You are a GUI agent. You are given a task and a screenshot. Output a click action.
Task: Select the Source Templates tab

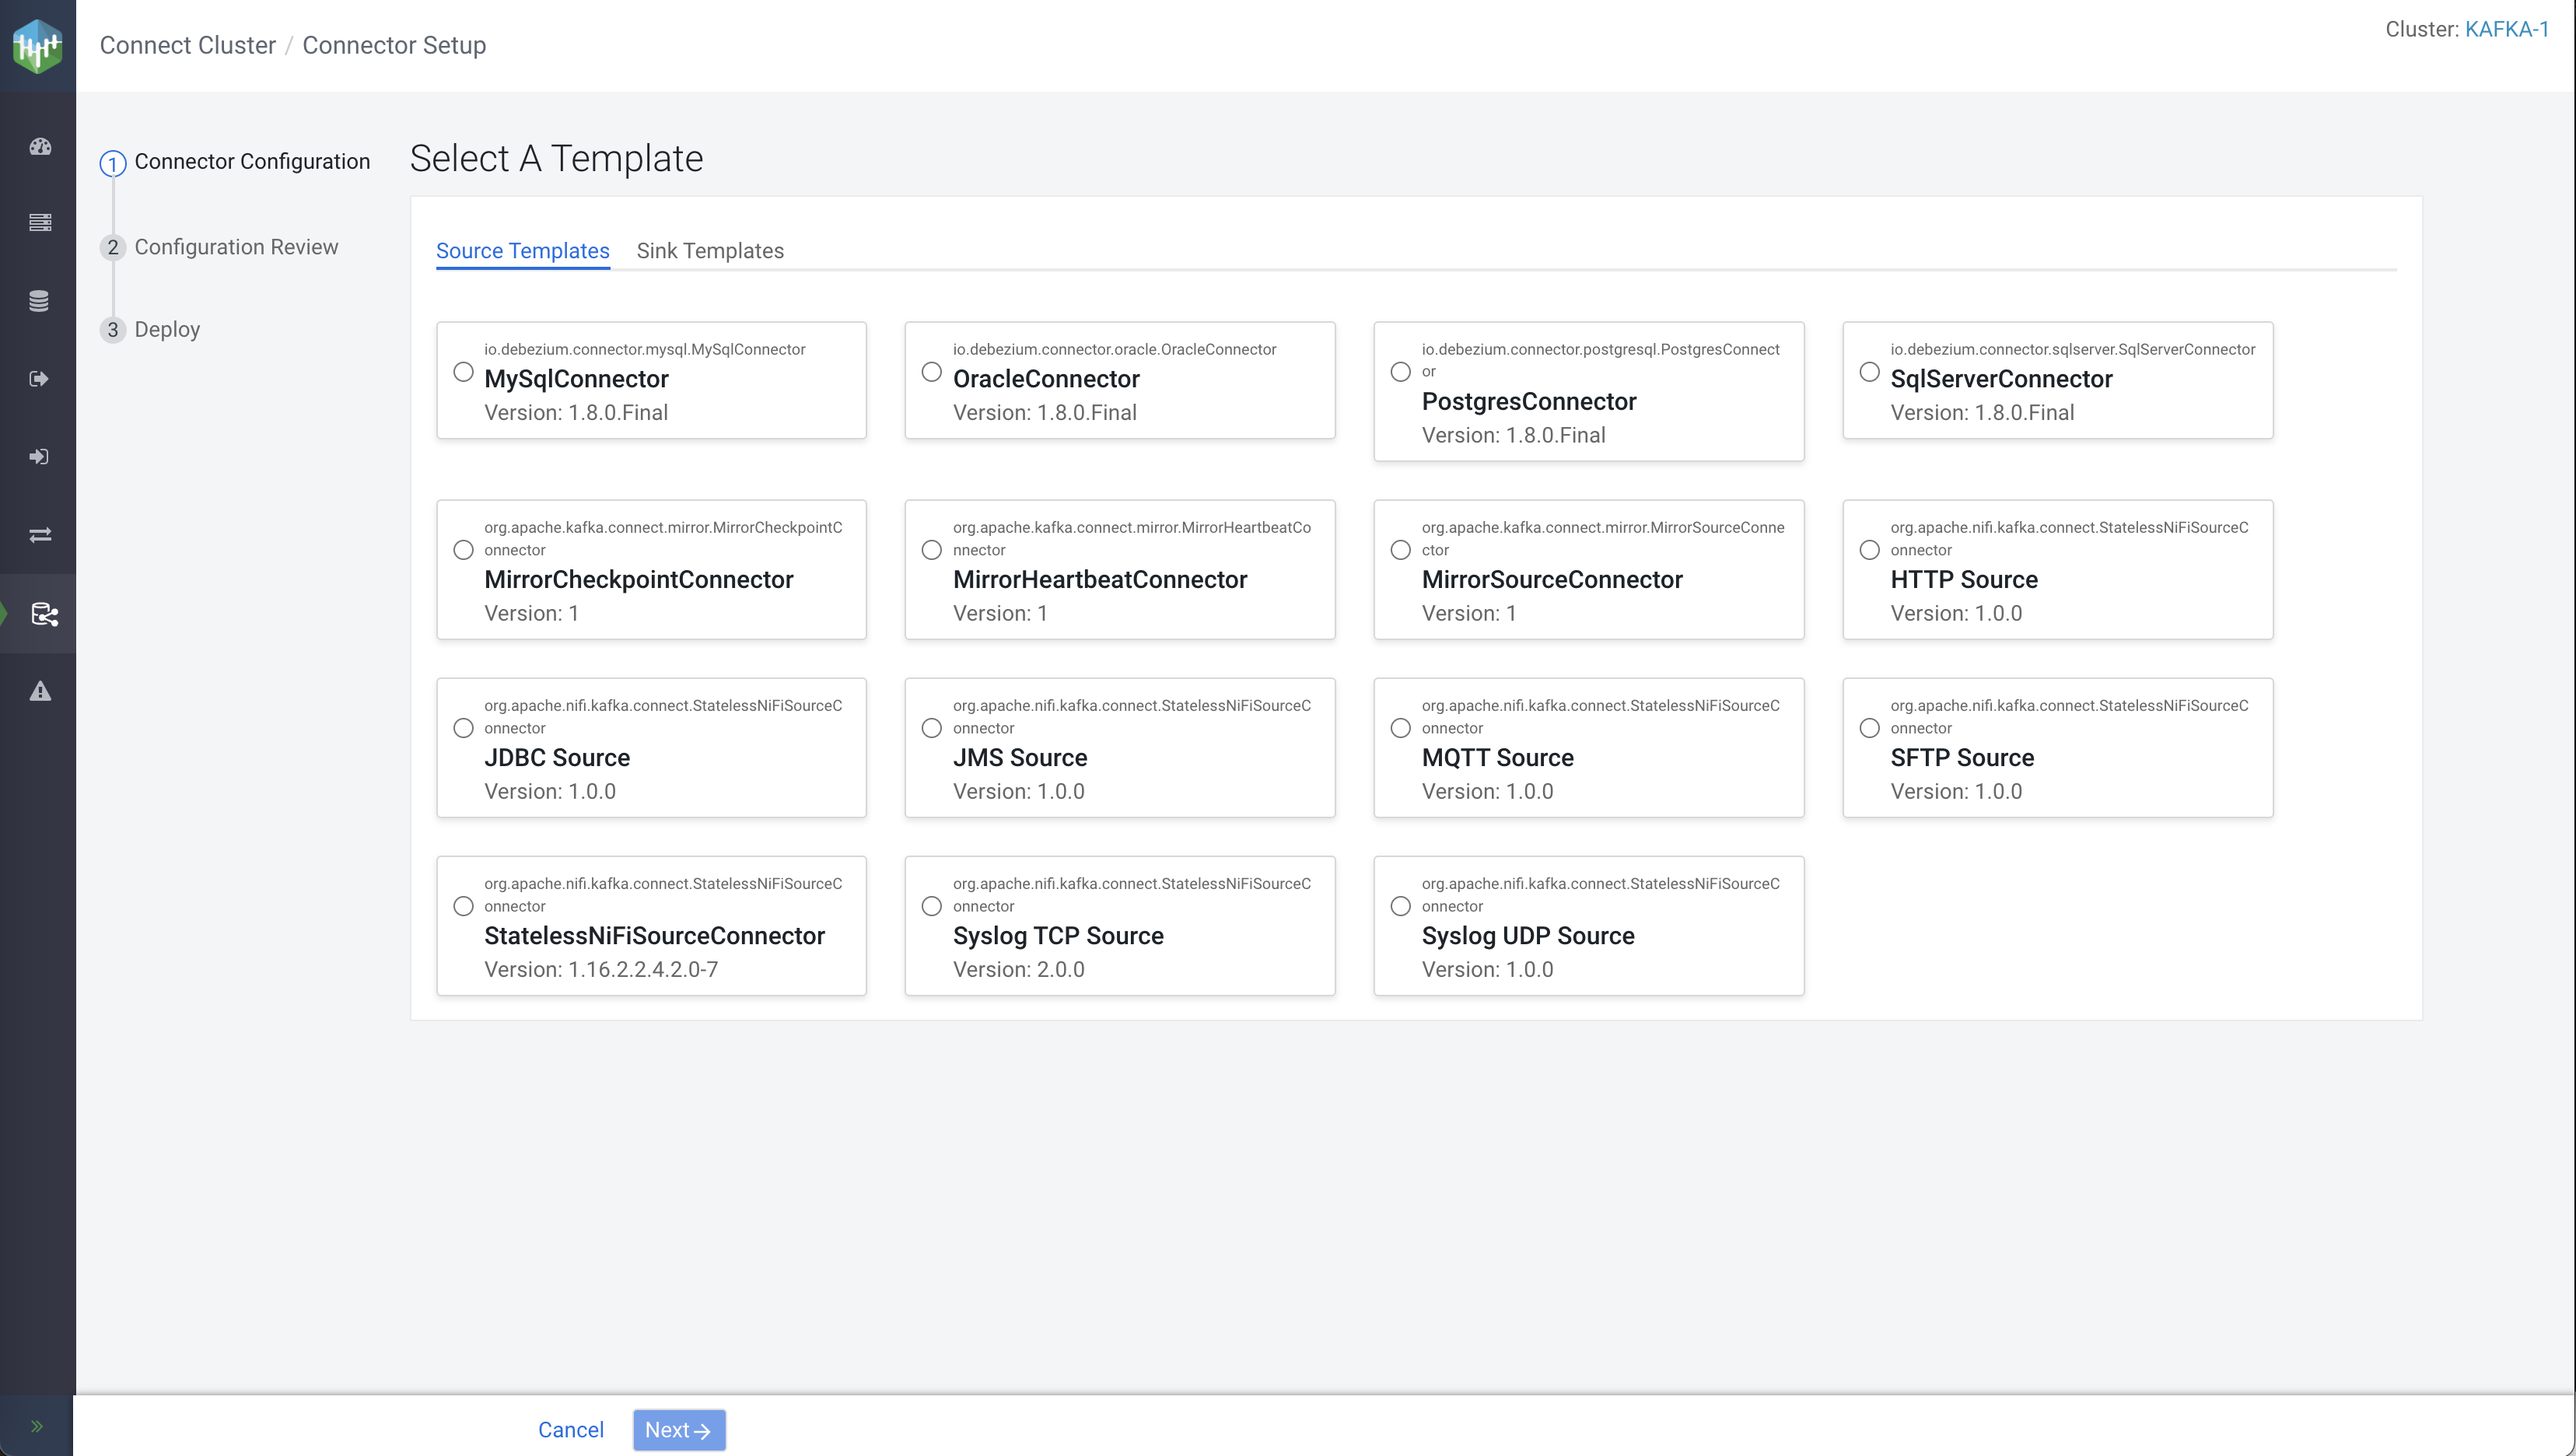click(x=522, y=251)
